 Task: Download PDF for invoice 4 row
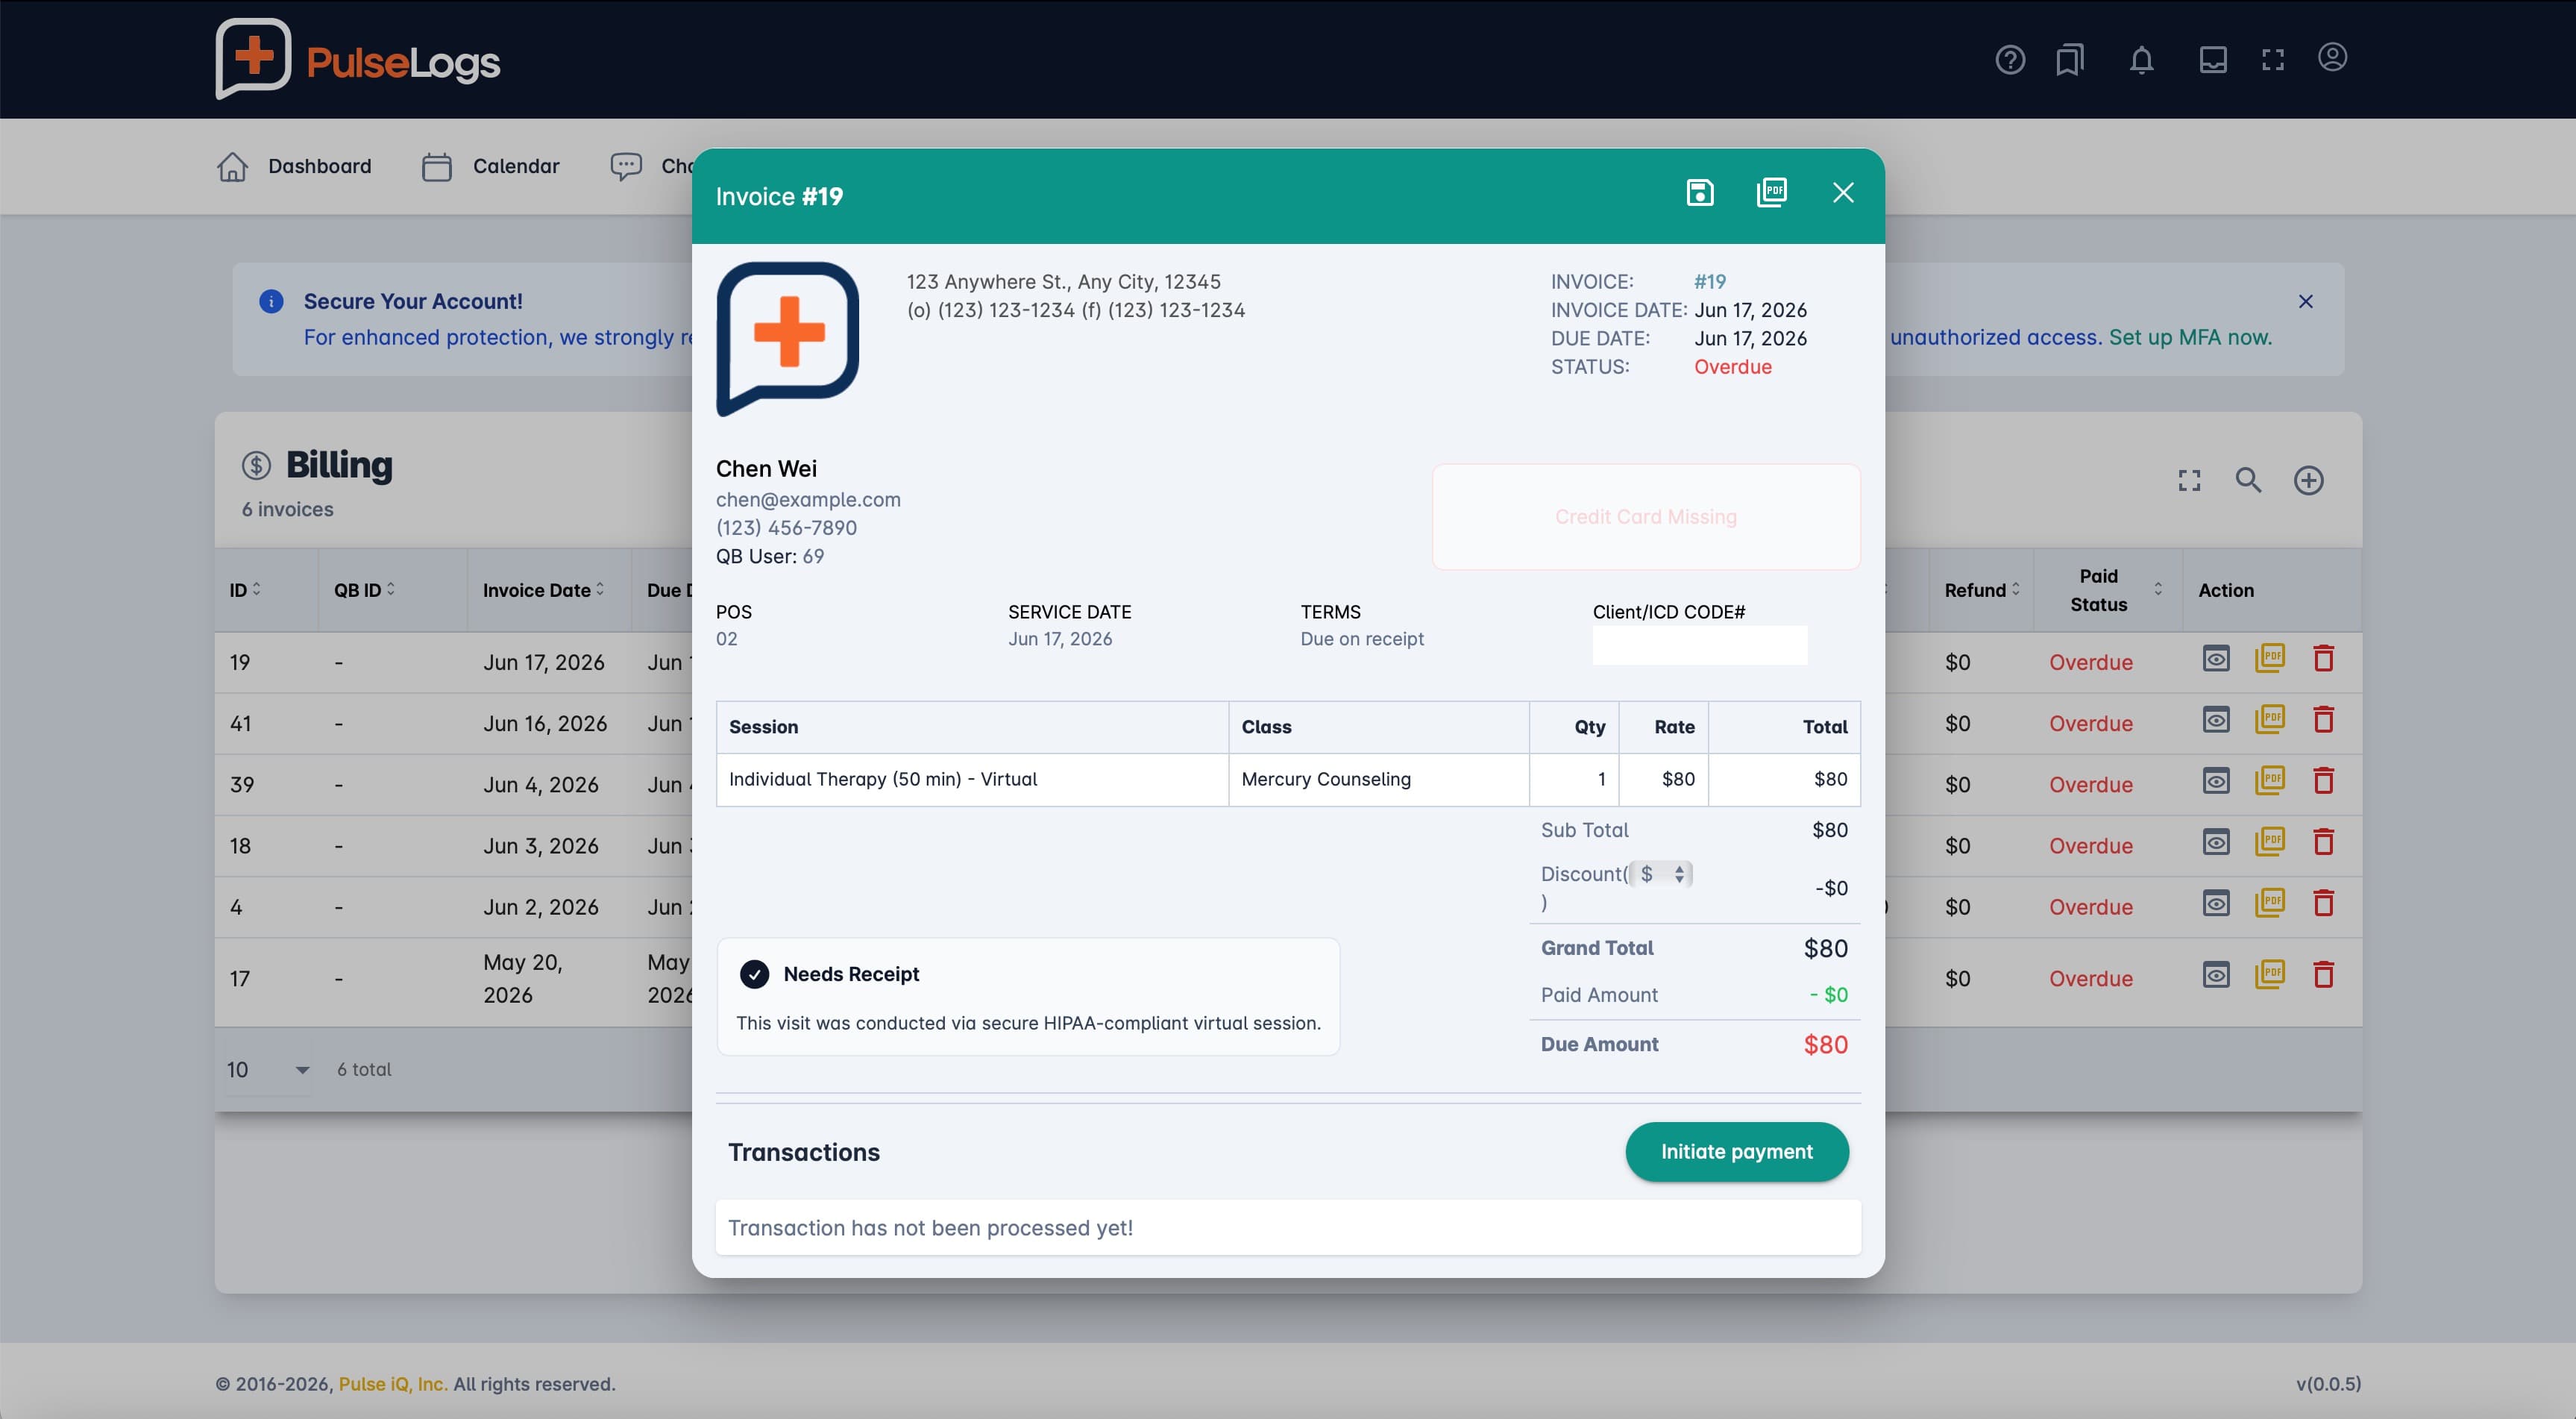tap(2270, 902)
